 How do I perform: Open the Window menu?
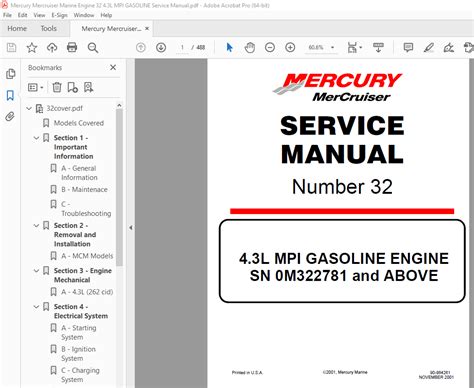click(84, 15)
